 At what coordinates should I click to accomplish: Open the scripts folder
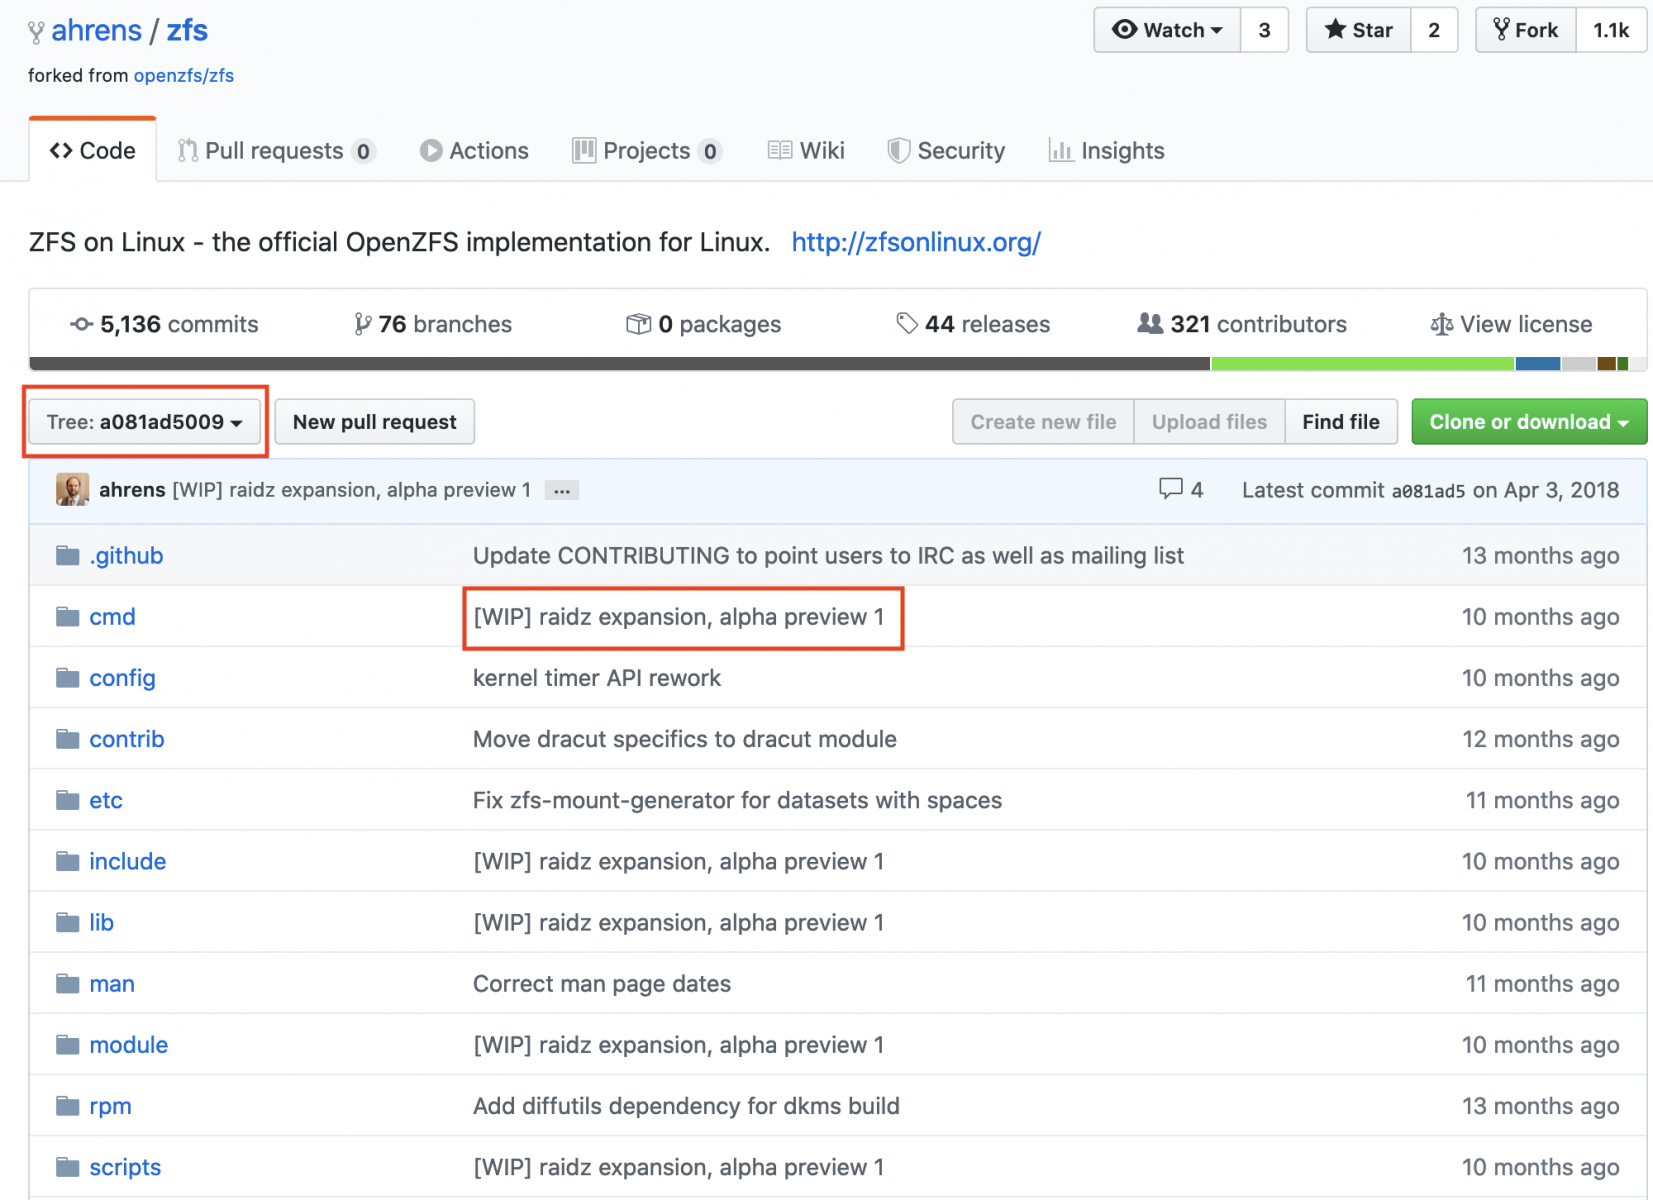click(125, 1167)
